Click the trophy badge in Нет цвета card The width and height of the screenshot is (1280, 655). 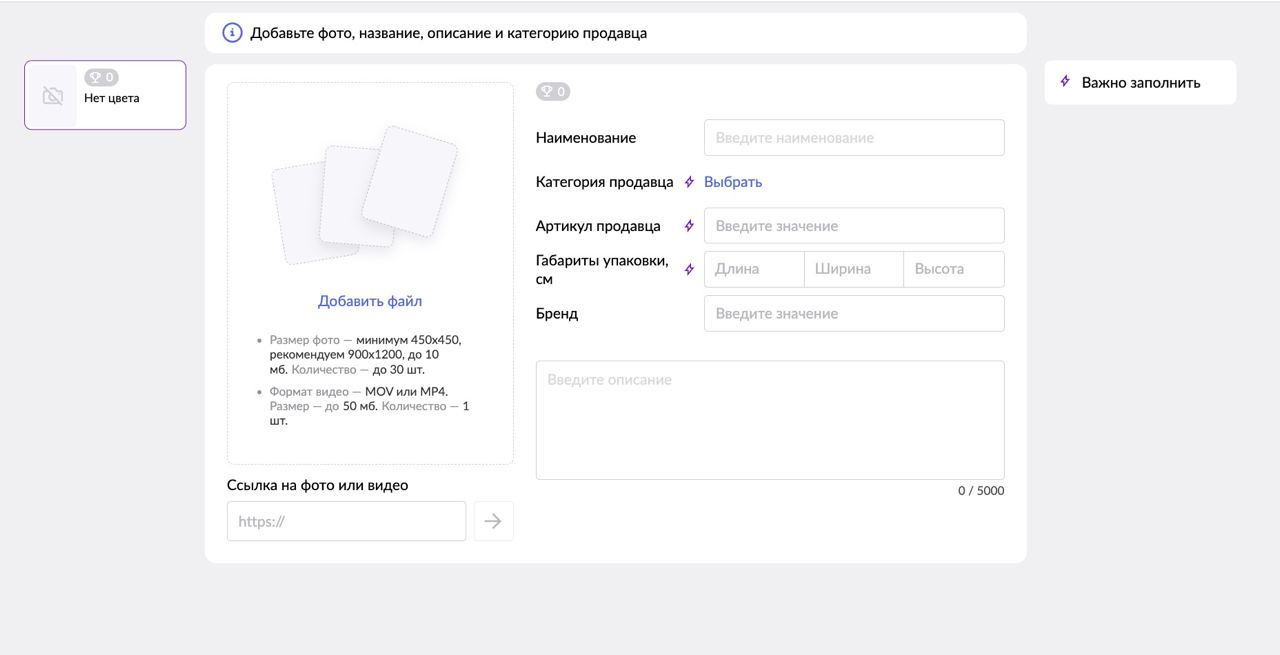point(101,77)
